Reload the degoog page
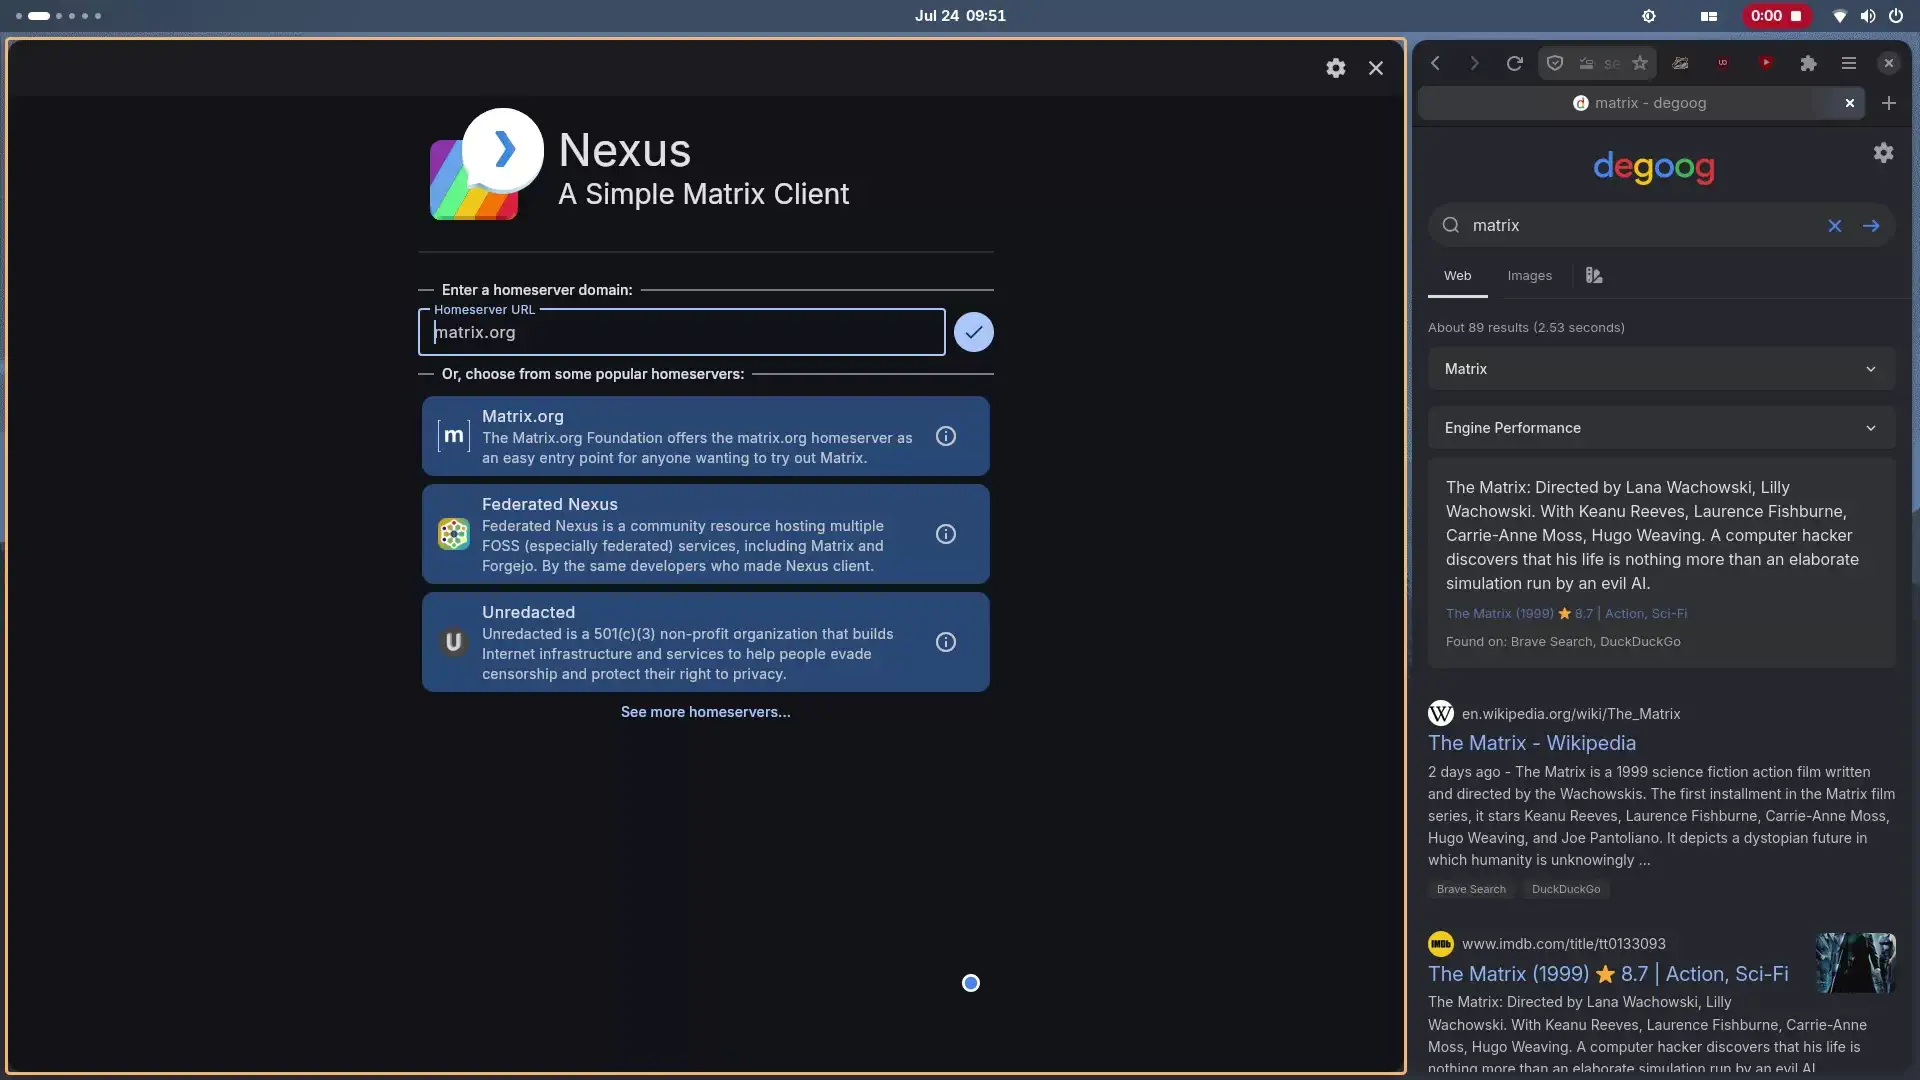This screenshot has width=1920, height=1080. point(1514,63)
